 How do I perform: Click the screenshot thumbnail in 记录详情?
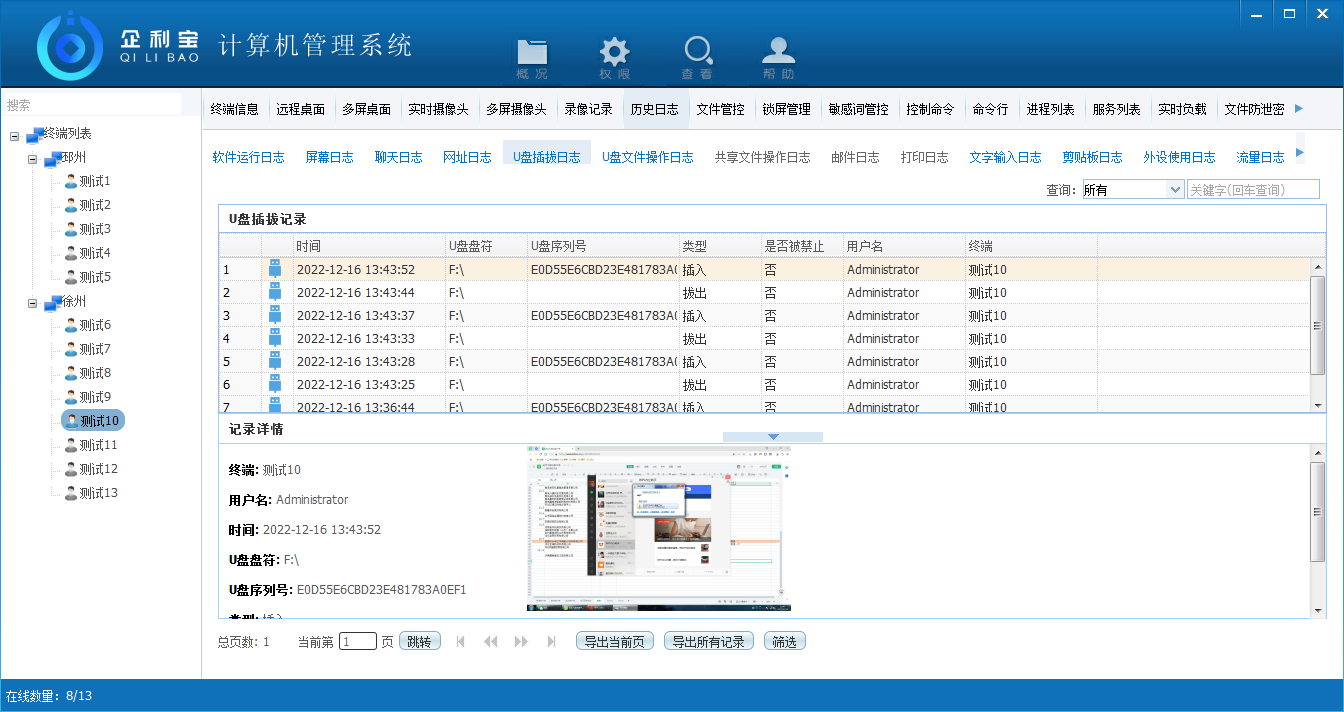click(658, 528)
